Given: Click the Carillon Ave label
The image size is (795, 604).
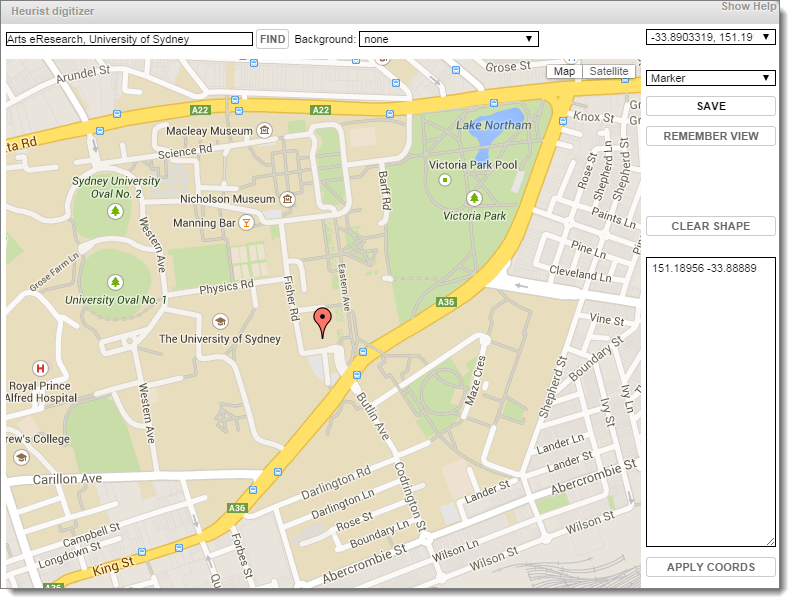Looking at the screenshot, I should pos(67,479).
